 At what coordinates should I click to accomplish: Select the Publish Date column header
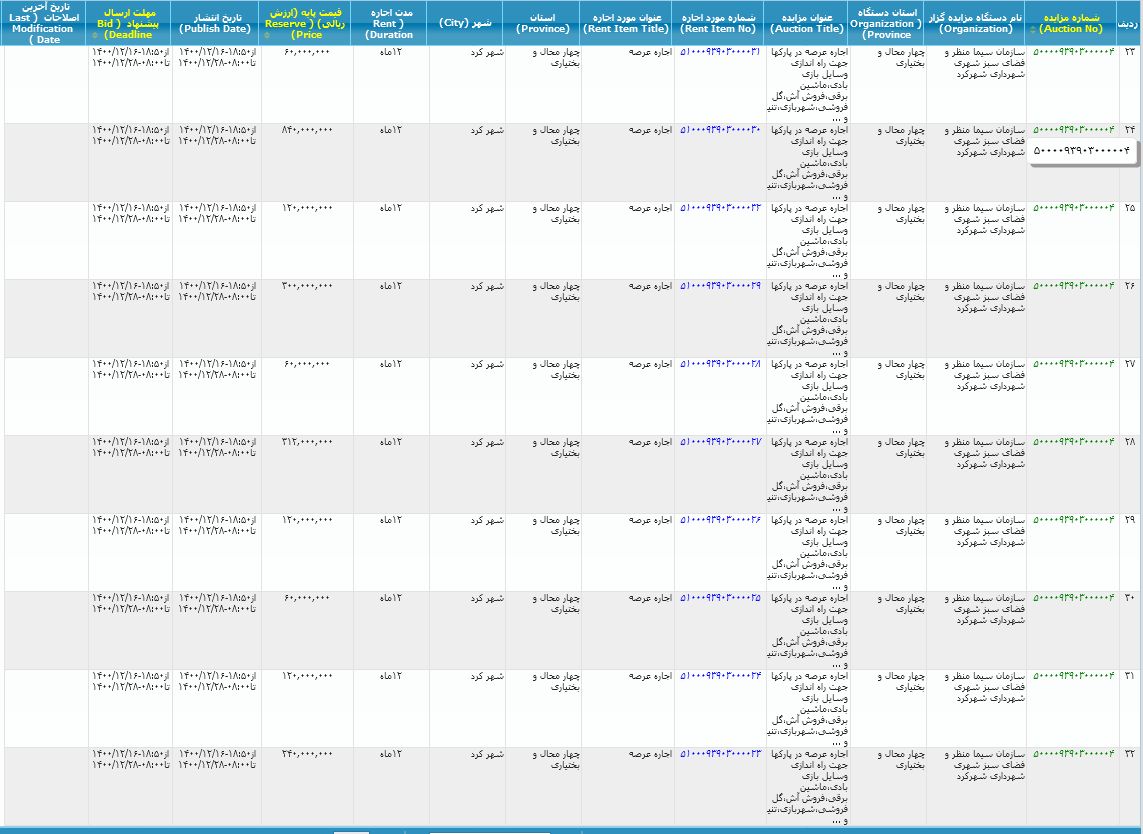pyautogui.click(x=216, y=23)
